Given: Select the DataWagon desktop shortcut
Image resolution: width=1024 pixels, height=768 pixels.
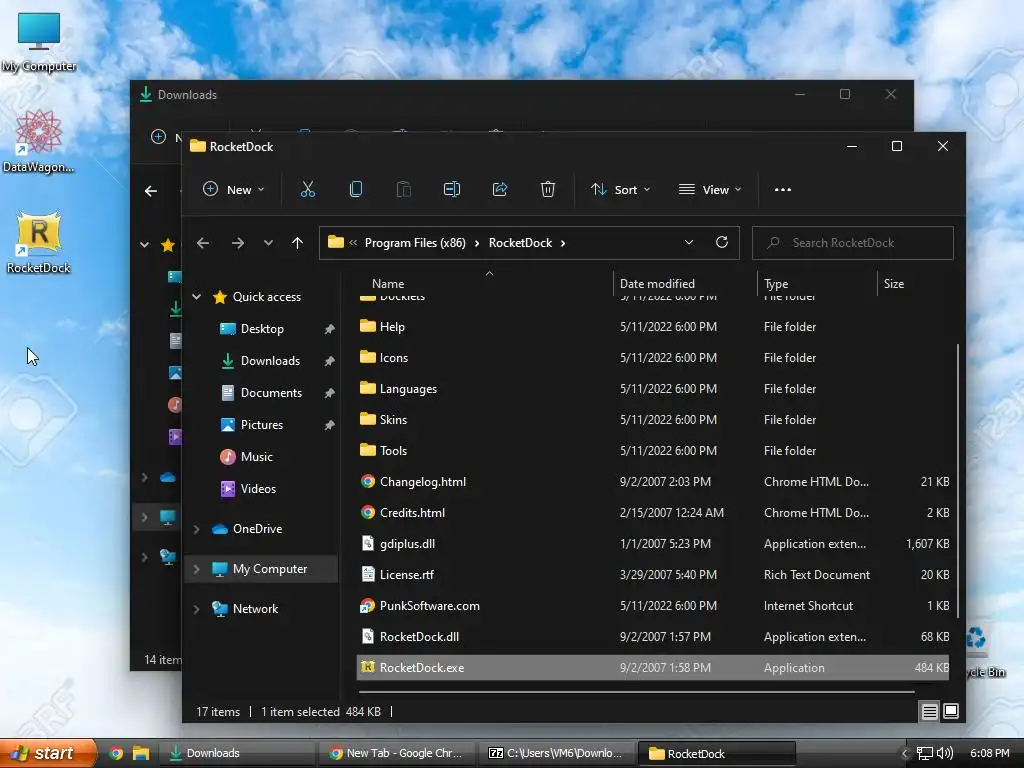Looking at the screenshot, I should [x=39, y=140].
